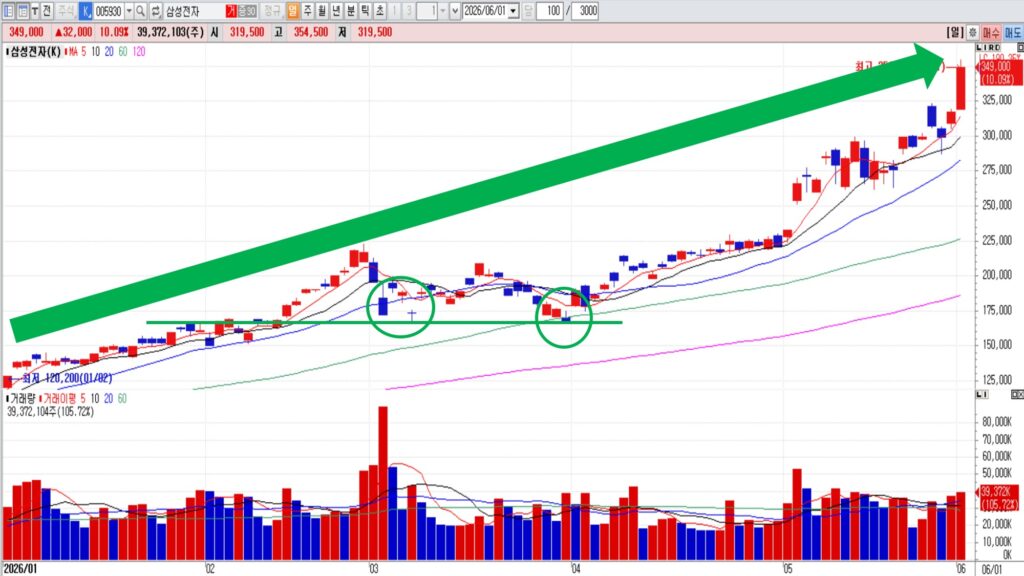Click the first panel layout icon in toolbar
Screen dimensions: 1024x576
[x=8, y=11]
